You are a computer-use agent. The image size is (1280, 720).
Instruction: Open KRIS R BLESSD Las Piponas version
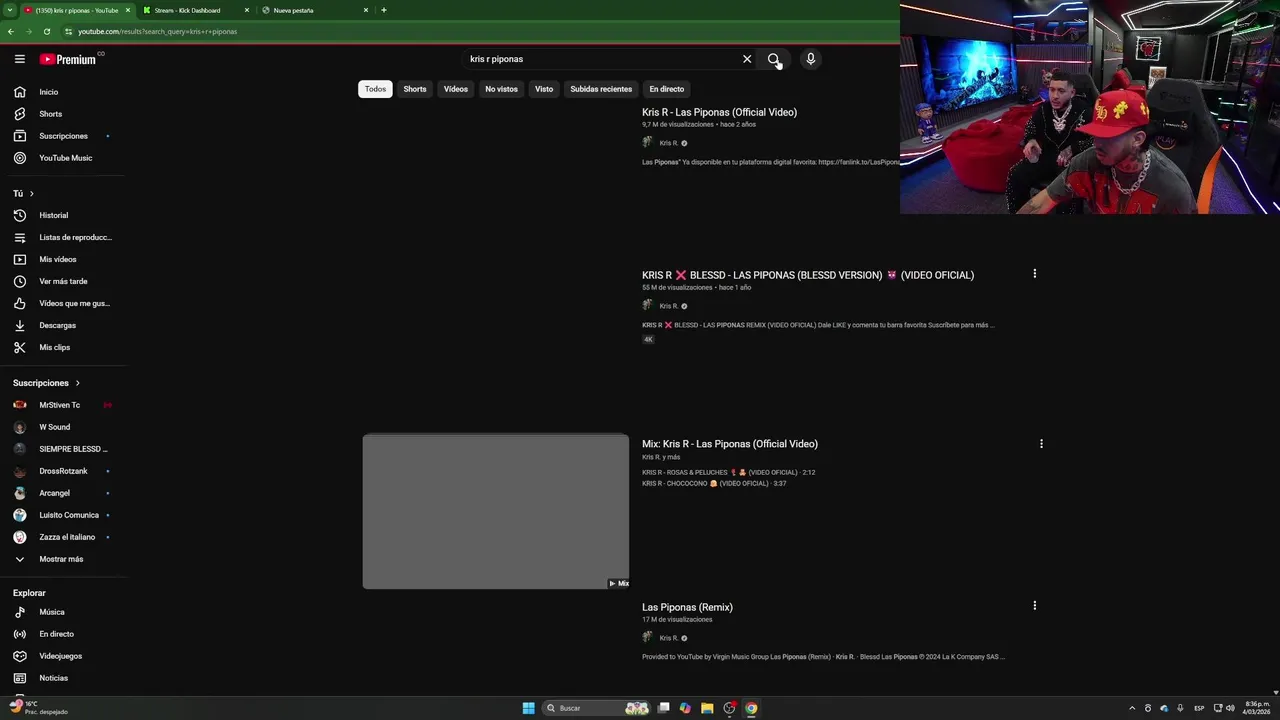pyautogui.click(x=808, y=275)
